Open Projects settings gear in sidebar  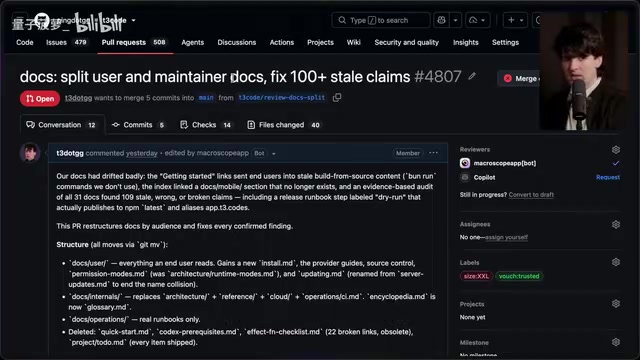point(616,304)
